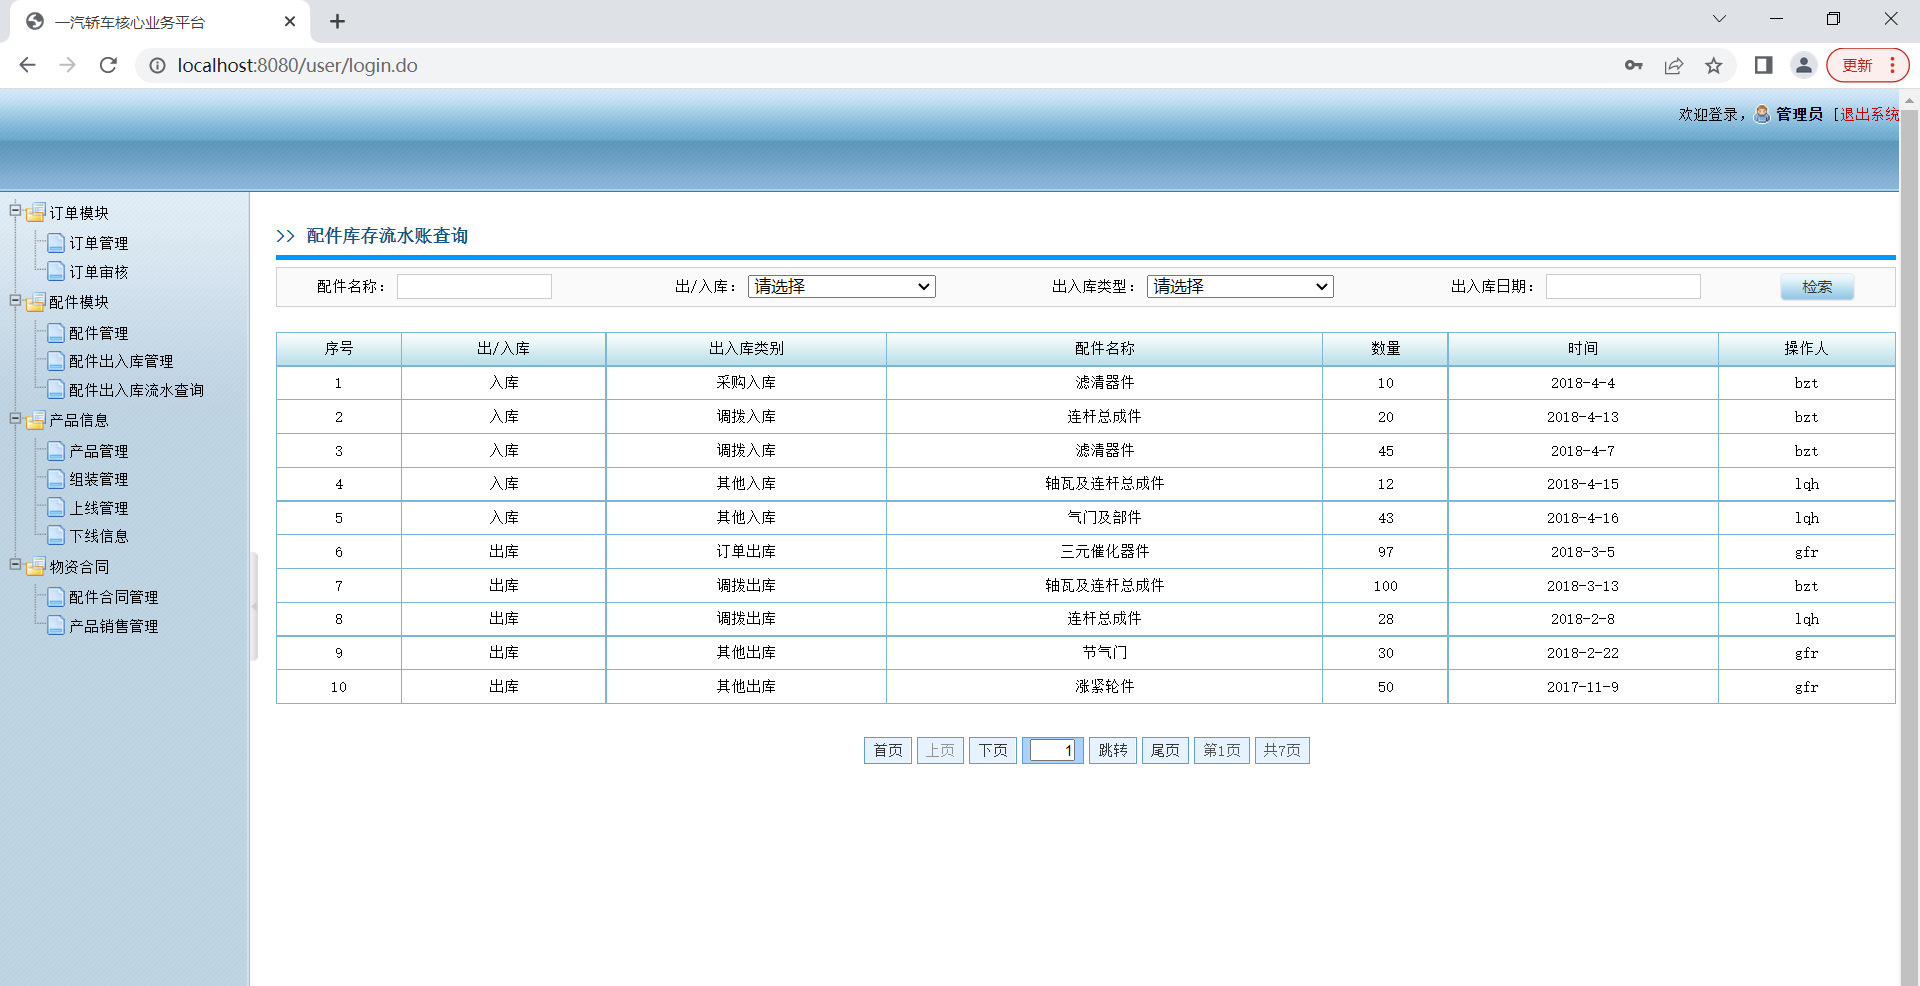Click the 涨紧轮件 table cell
The height and width of the screenshot is (986, 1920).
[1104, 686]
